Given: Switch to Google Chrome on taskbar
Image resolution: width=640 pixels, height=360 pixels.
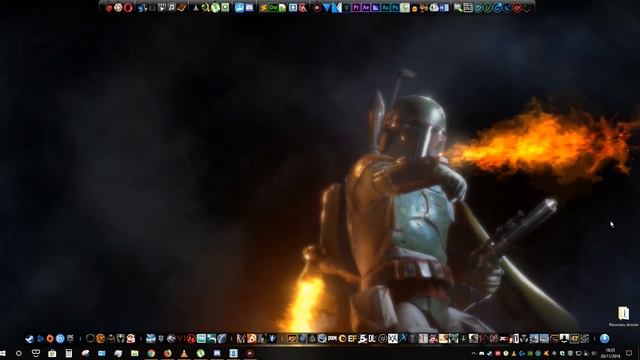Looking at the screenshot, I should click(151, 353).
